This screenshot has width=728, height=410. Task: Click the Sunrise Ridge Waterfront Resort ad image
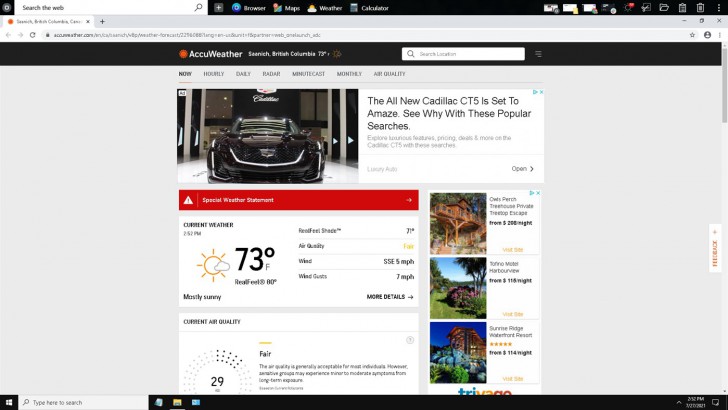(x=458, y=352)
